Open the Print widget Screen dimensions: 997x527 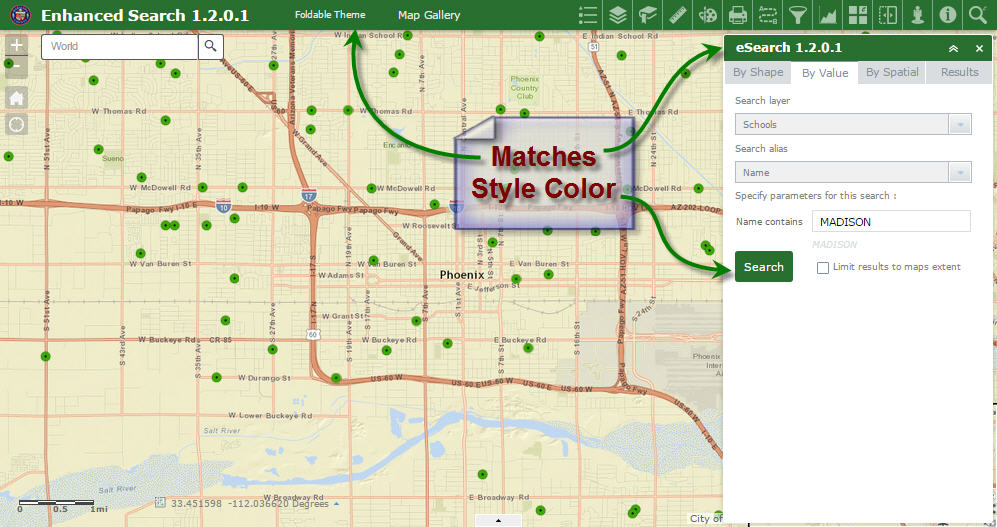pyautogui.click(x=738, y=15)
